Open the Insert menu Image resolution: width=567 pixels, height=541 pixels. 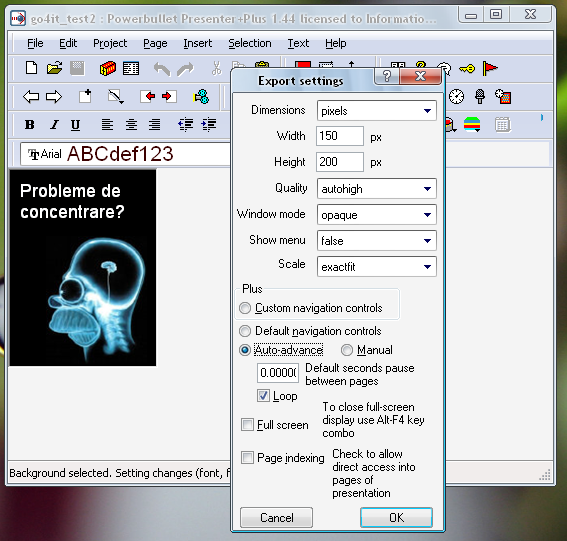tap(197, 43)
